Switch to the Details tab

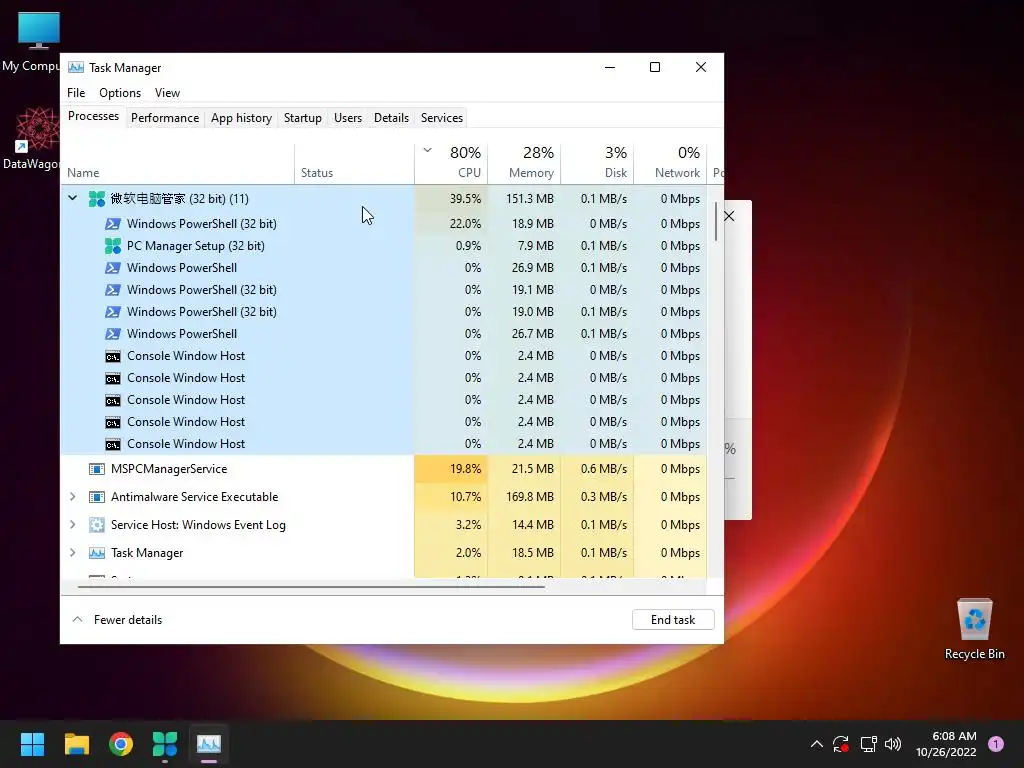click(391, 118)
